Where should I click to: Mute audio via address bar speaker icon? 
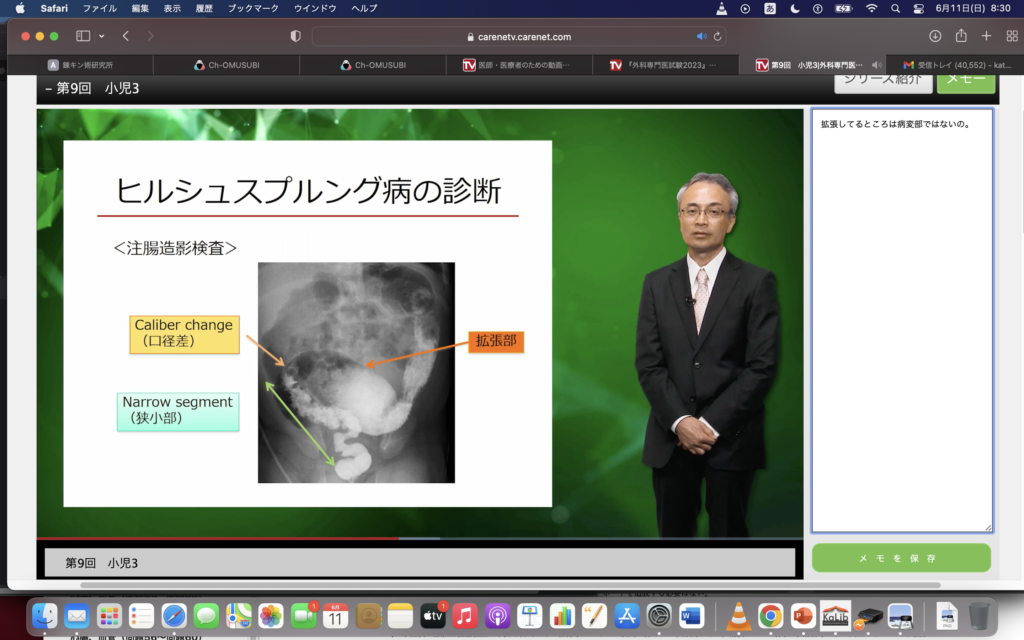pos(701,36)
